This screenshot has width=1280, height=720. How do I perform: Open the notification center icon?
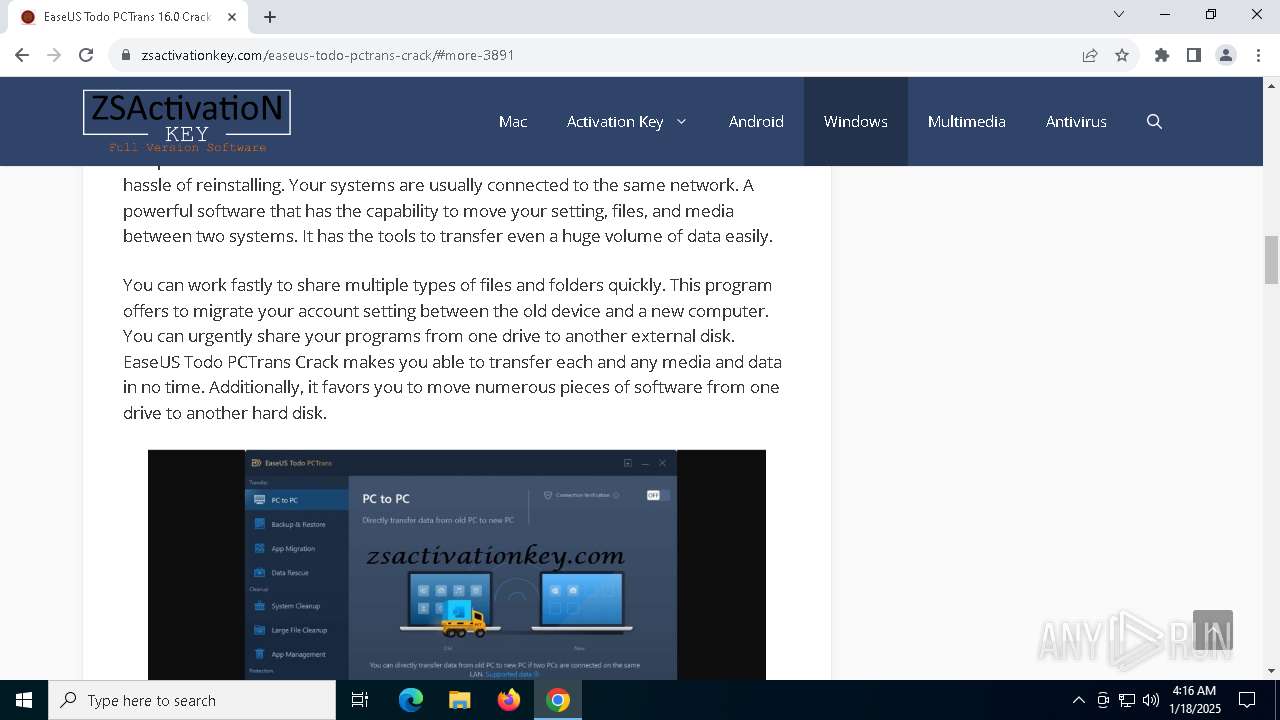pos(1247,700)
